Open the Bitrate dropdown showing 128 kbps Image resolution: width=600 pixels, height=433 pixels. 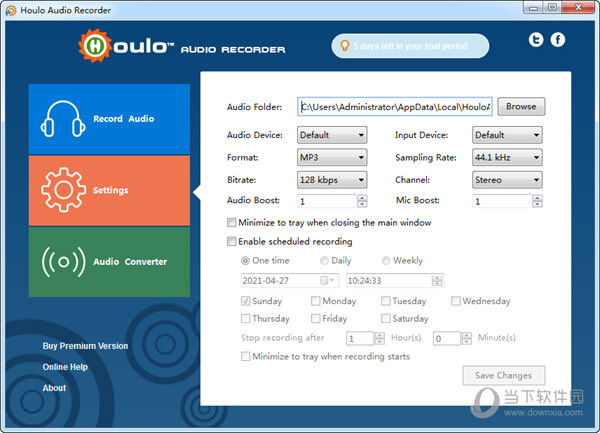(332, 180)
